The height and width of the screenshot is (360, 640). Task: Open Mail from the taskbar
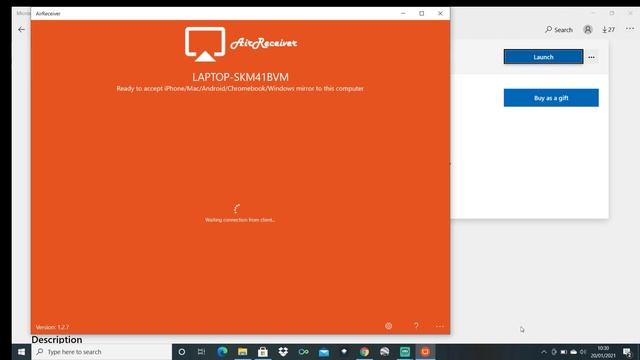click(x=324, y=352)
